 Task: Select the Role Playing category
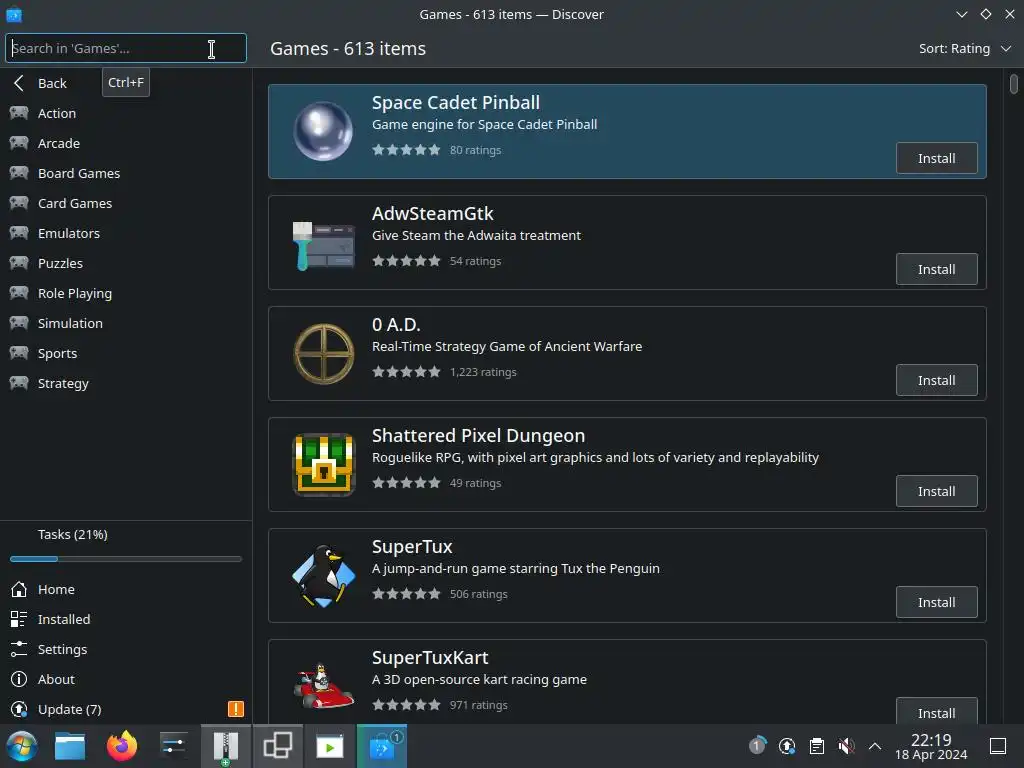coord(125,293)
